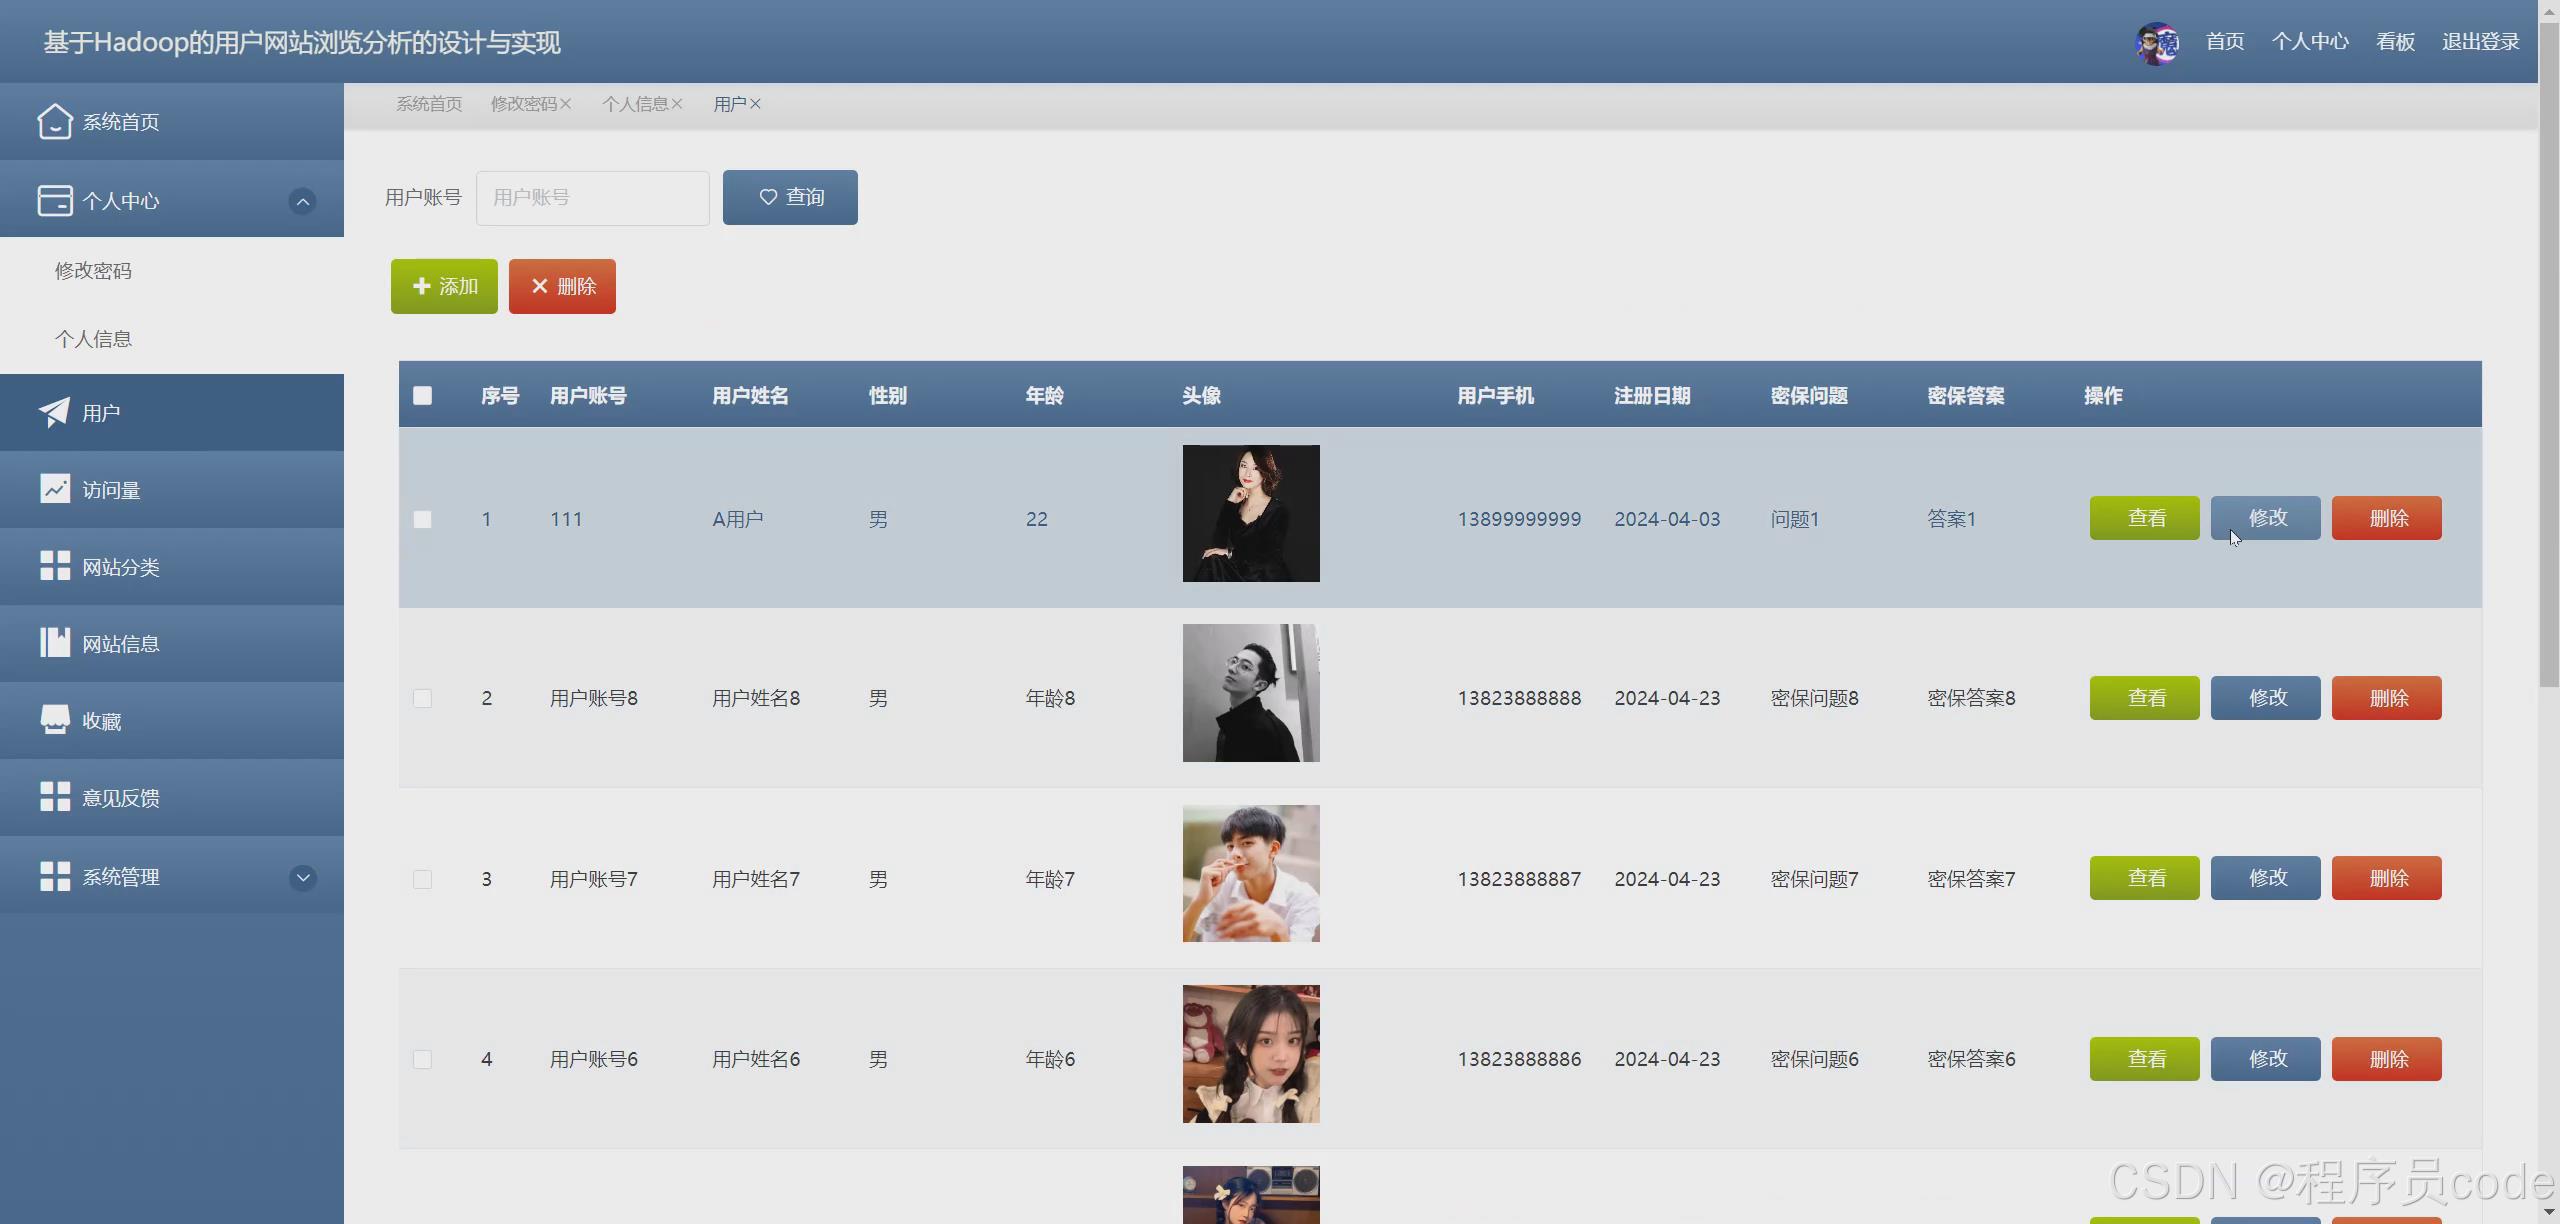Click the green 添加 button
The width and height of the screenshot is (2560, 1224).
tap(444, 287)
